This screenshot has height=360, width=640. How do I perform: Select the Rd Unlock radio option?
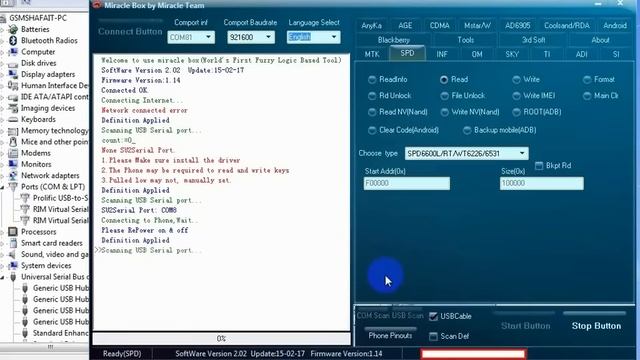point(372,96)
